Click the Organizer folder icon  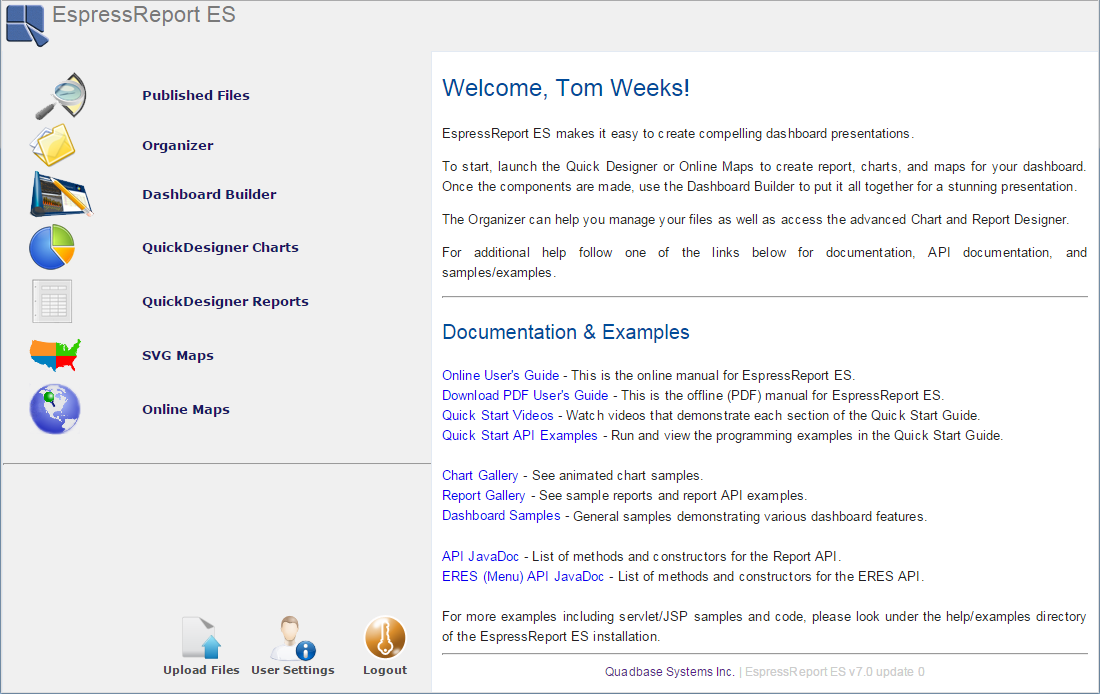53,145
